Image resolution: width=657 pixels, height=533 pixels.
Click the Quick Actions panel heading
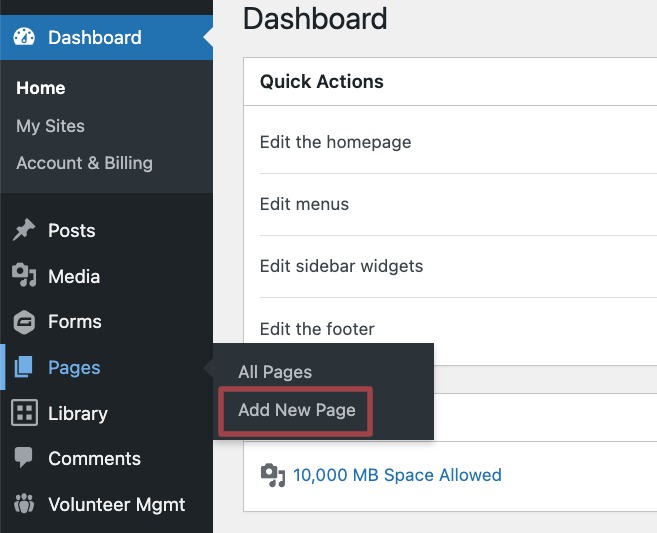321,81
